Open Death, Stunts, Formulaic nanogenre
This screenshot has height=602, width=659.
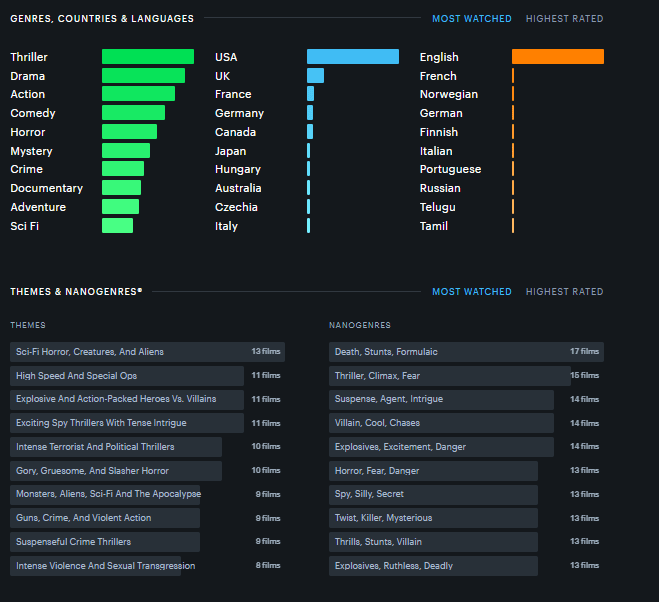(386, 352)
